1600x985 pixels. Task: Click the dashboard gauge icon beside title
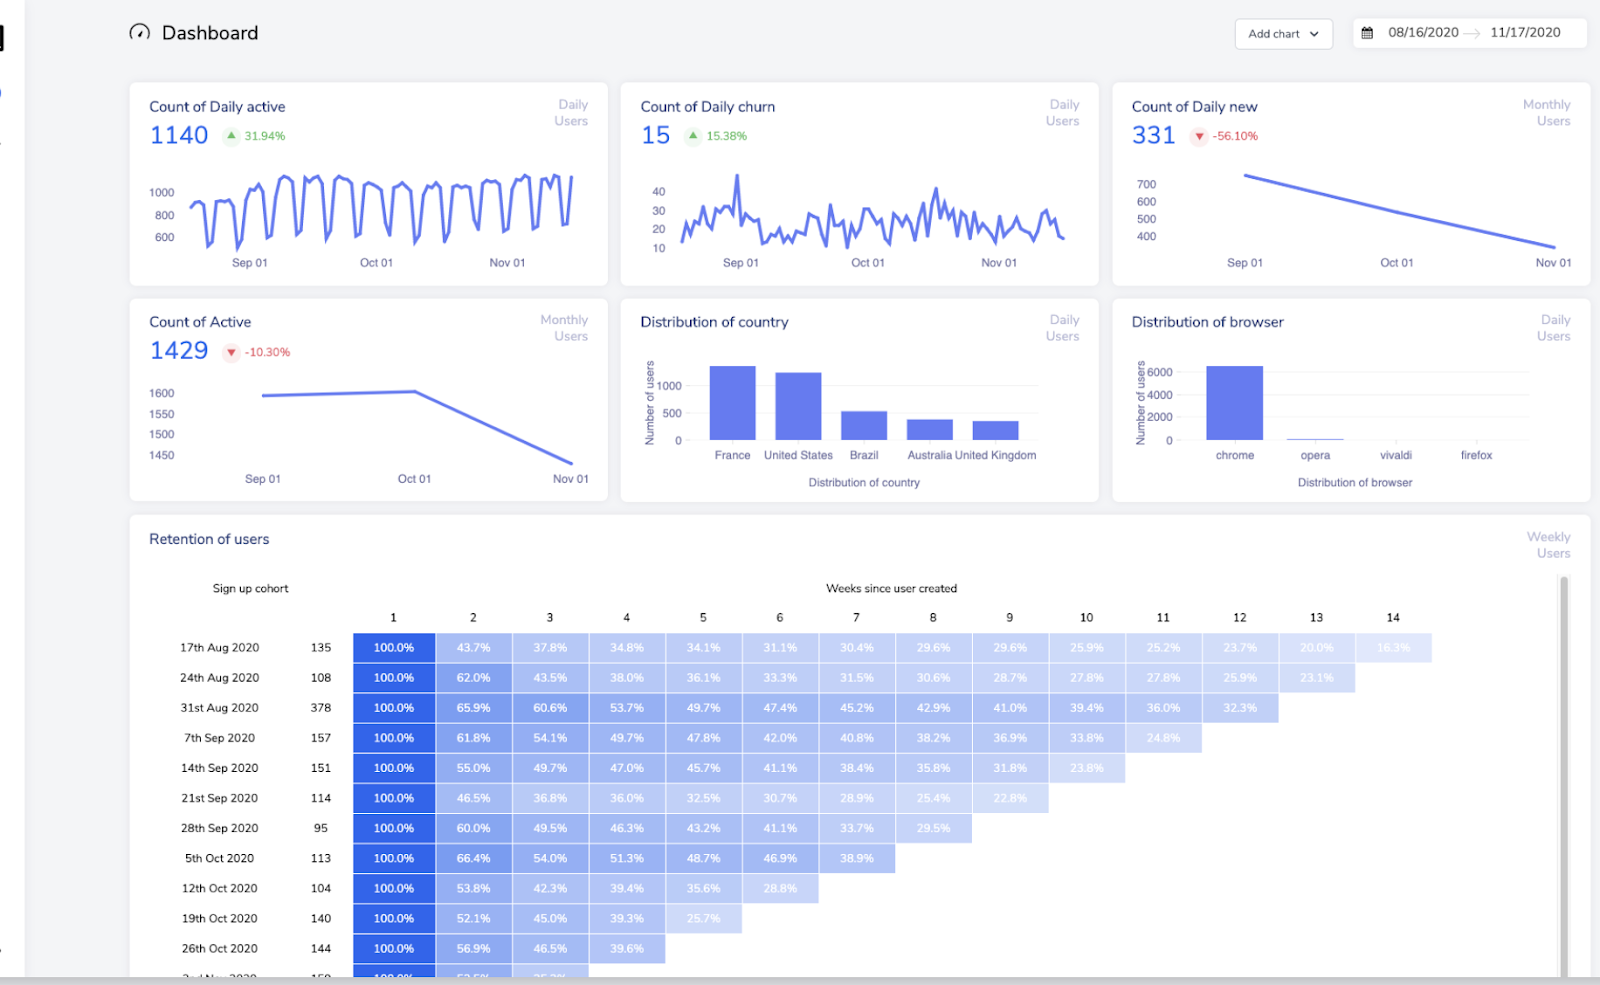tap(140, 32)
